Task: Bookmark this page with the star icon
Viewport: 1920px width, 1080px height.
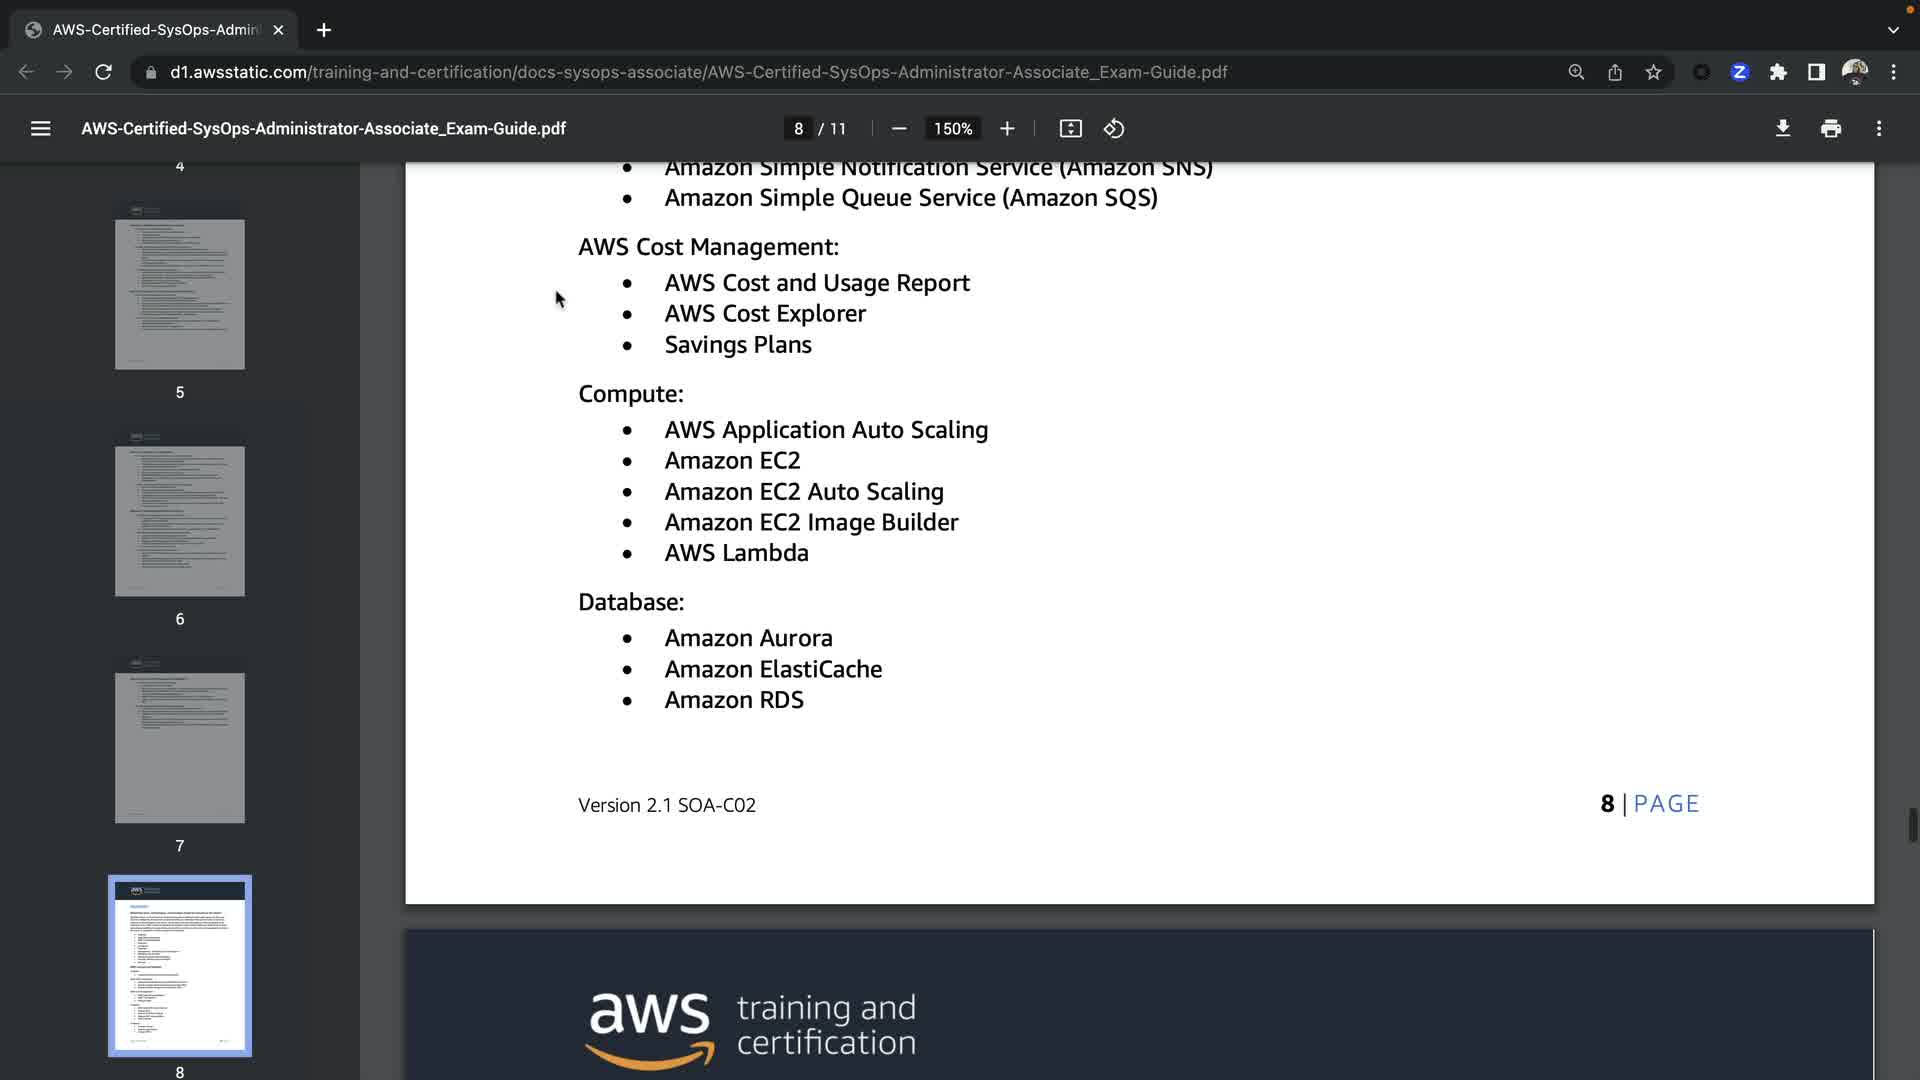Action: tap(1653, 72)
